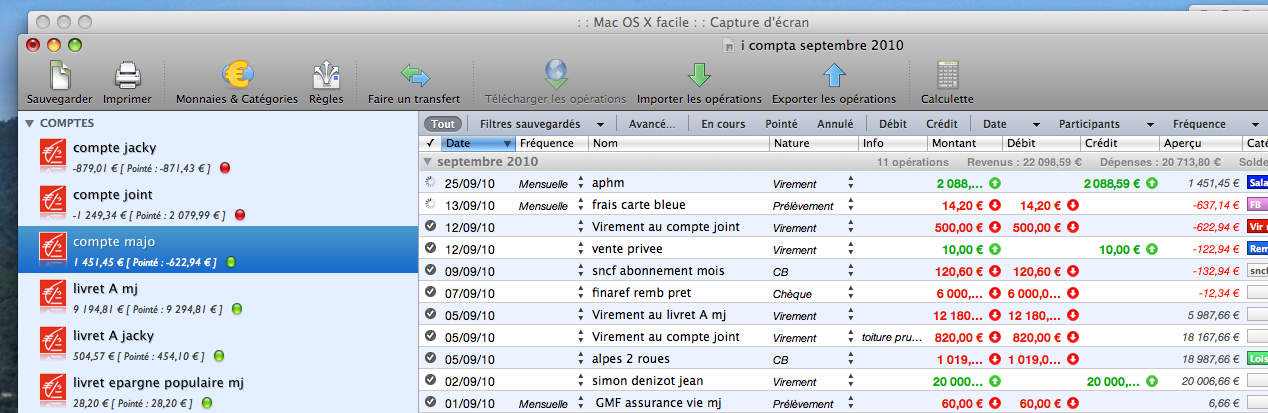Click the bank logo of compte joint
The height and width of the screenshot is (413, 1268).
pos(53,203)
